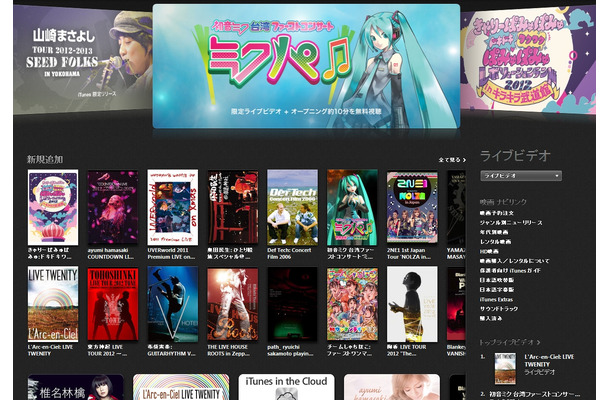Click chart entry 2 初音ミク 台湾ファーストコンサー...
The width and height of the screenshot is (610, 400).
[535, 394]
